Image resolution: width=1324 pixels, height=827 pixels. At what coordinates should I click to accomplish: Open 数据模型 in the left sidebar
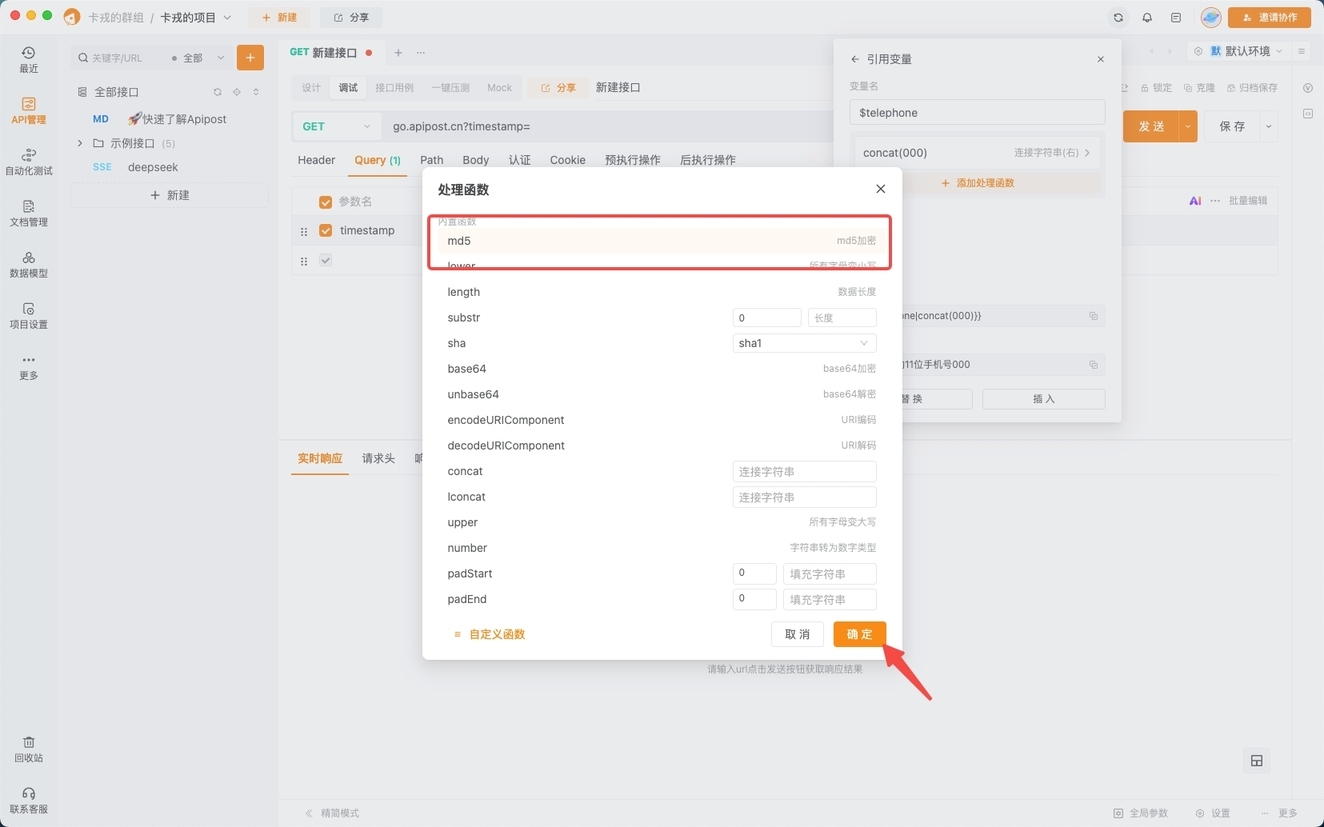[x=28, y=264]
